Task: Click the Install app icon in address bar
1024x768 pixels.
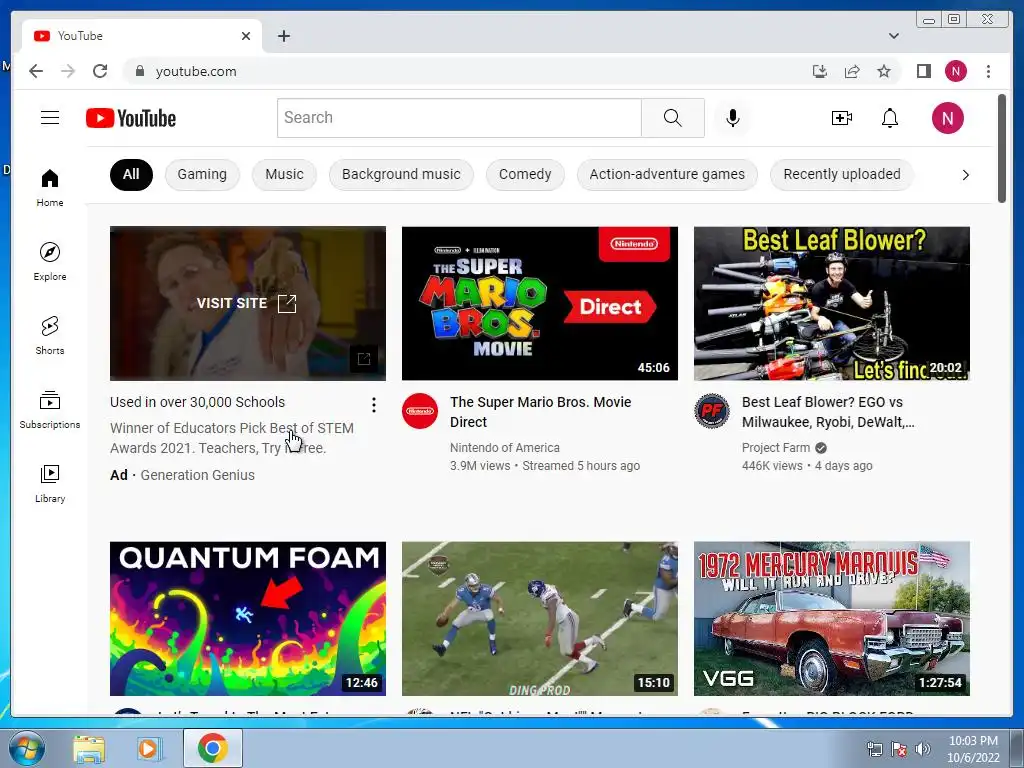Action: coord(820,71)
